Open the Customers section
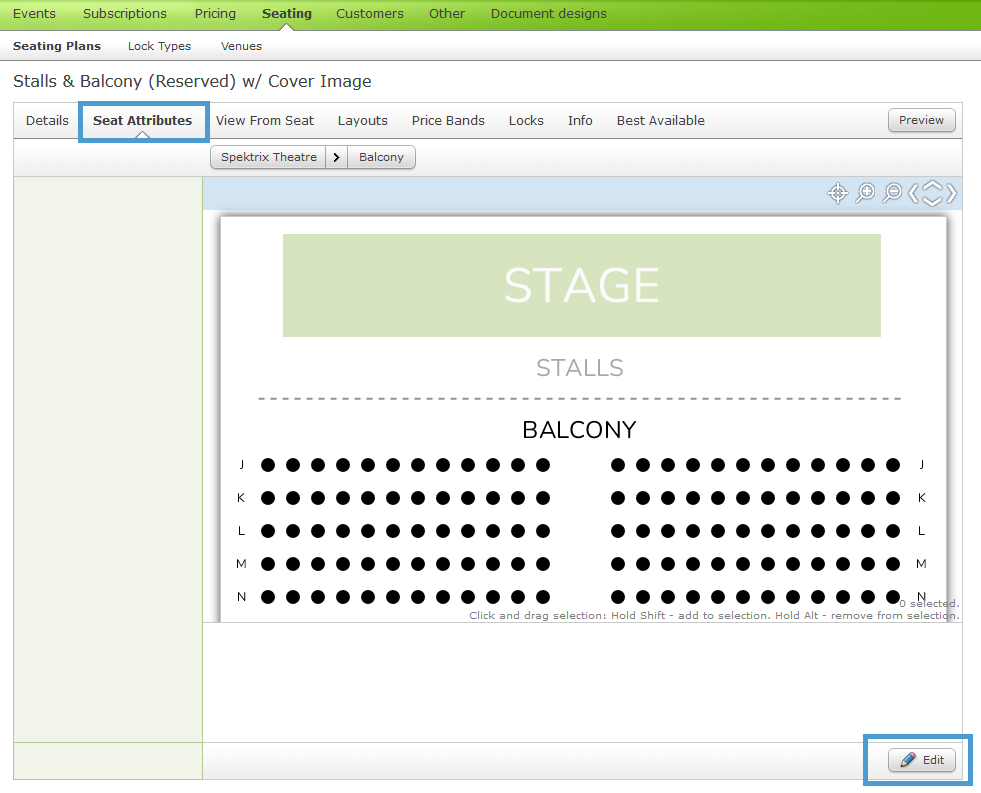 (370, 14)
